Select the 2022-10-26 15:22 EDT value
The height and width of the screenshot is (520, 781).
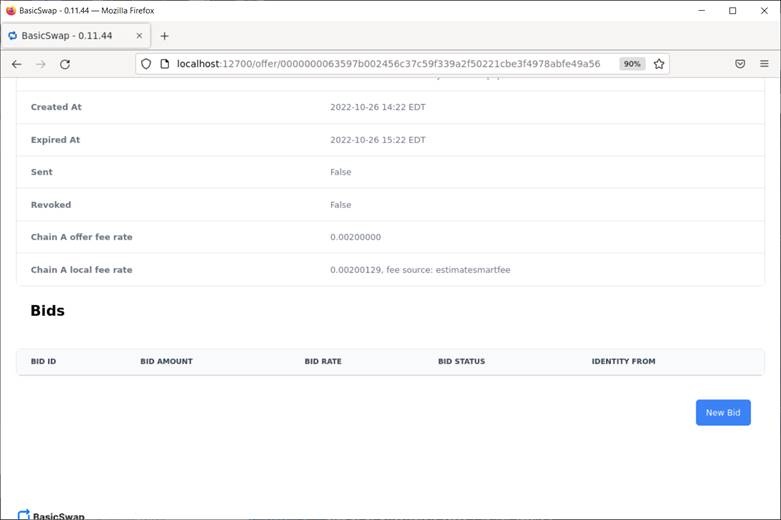[x=378, y=140]
